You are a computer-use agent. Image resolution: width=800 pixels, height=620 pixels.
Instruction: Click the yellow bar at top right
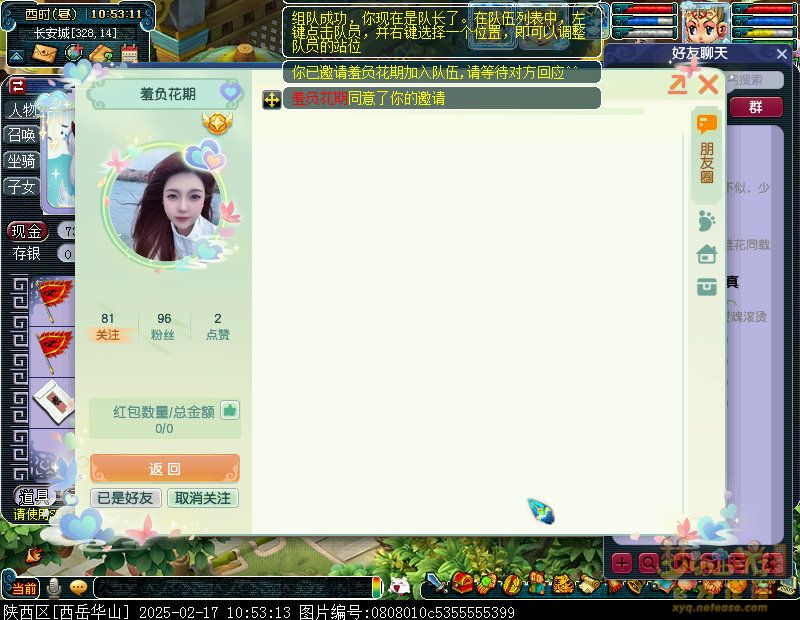tap(764, 33)
